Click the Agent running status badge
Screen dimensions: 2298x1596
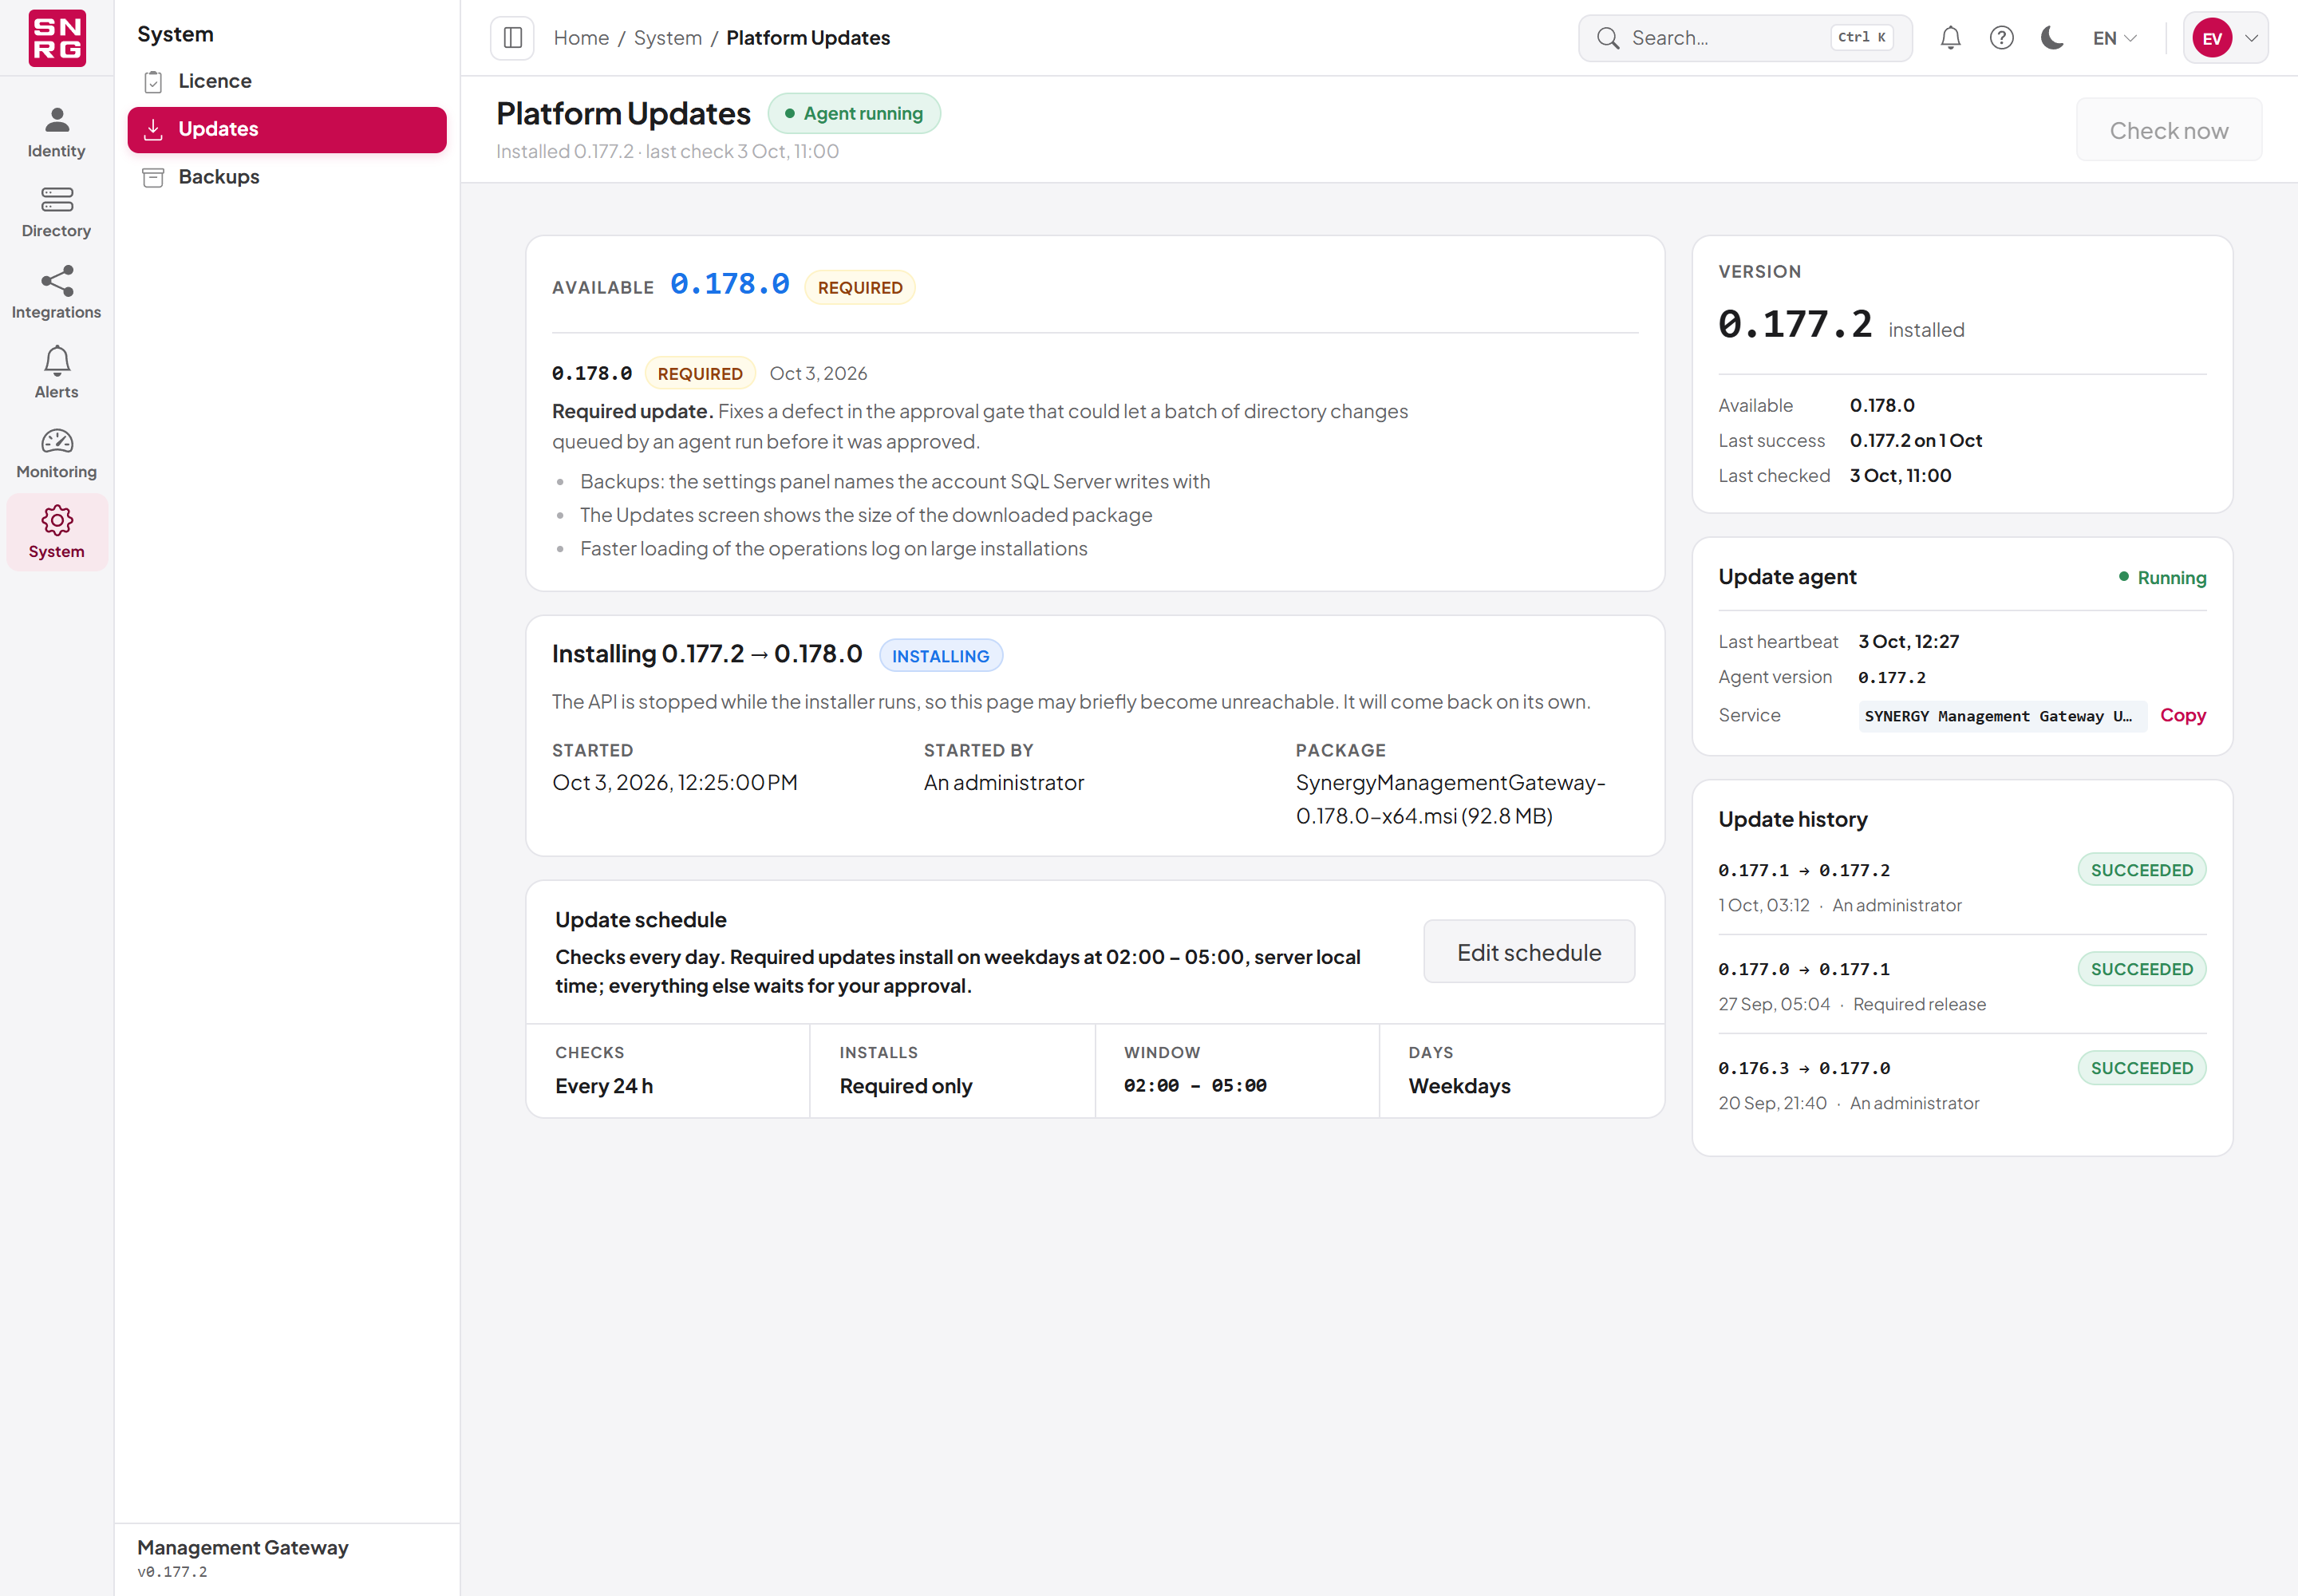tap(853, 113)
